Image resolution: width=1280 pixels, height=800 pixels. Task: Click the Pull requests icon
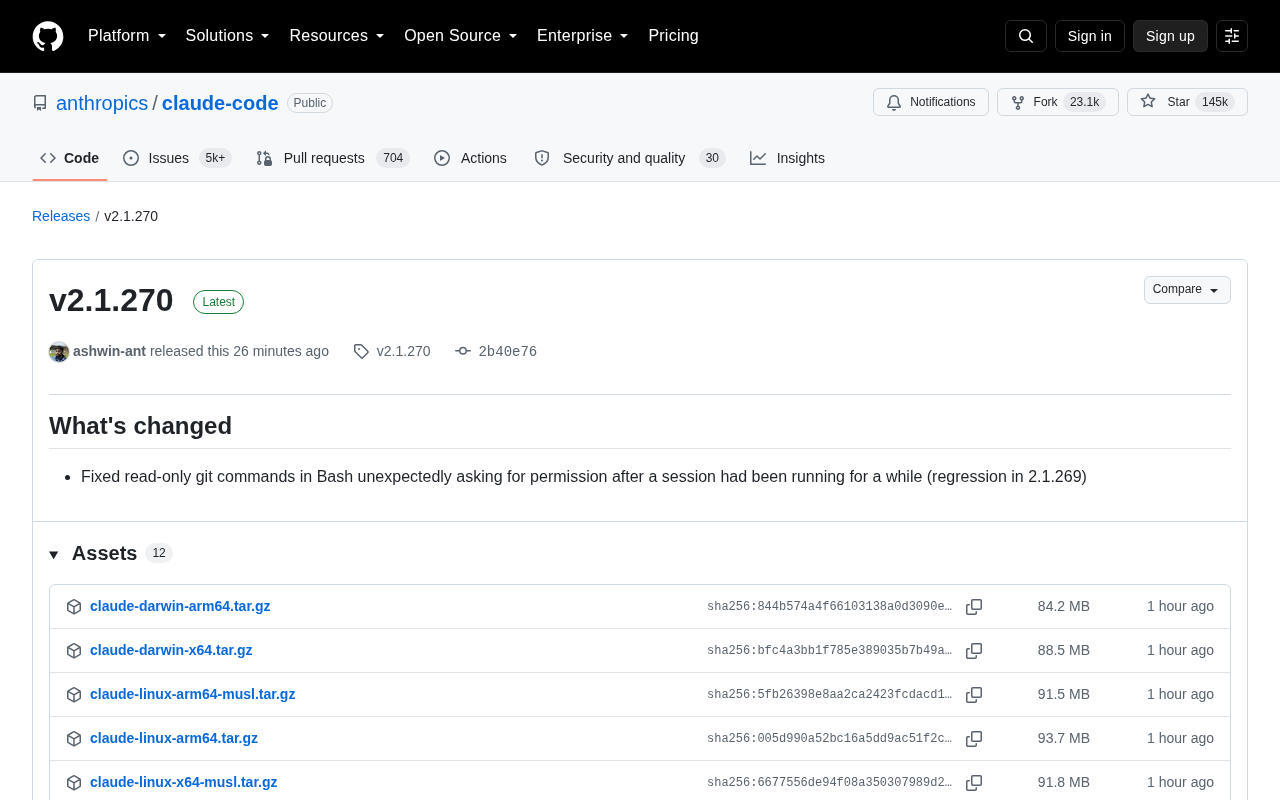[x=264, y=158]
